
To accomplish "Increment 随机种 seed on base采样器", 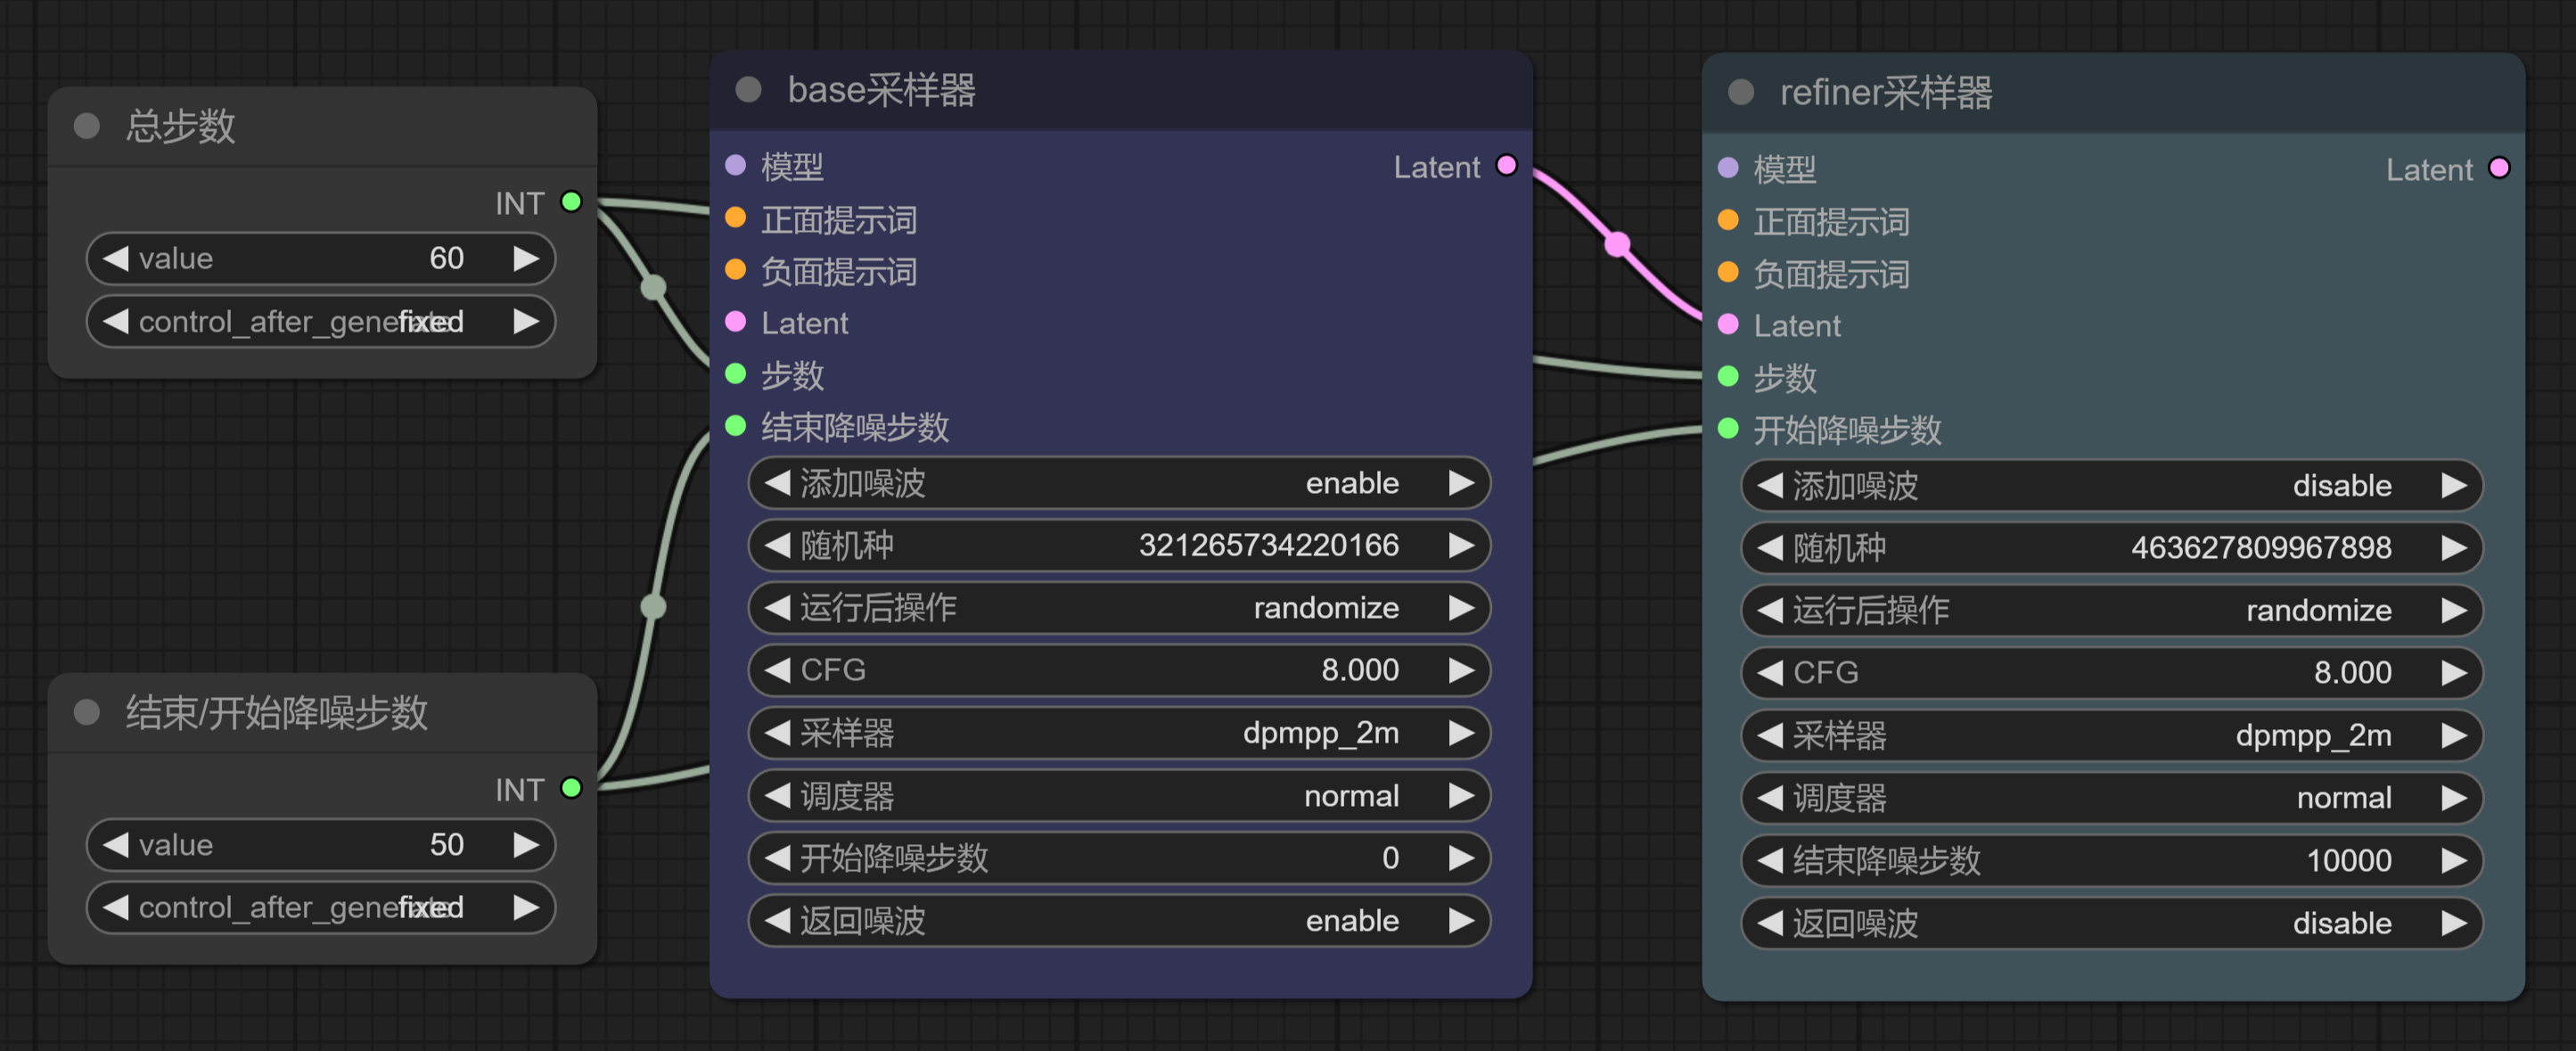I will pyautogui.click(x=1461, y=545).
